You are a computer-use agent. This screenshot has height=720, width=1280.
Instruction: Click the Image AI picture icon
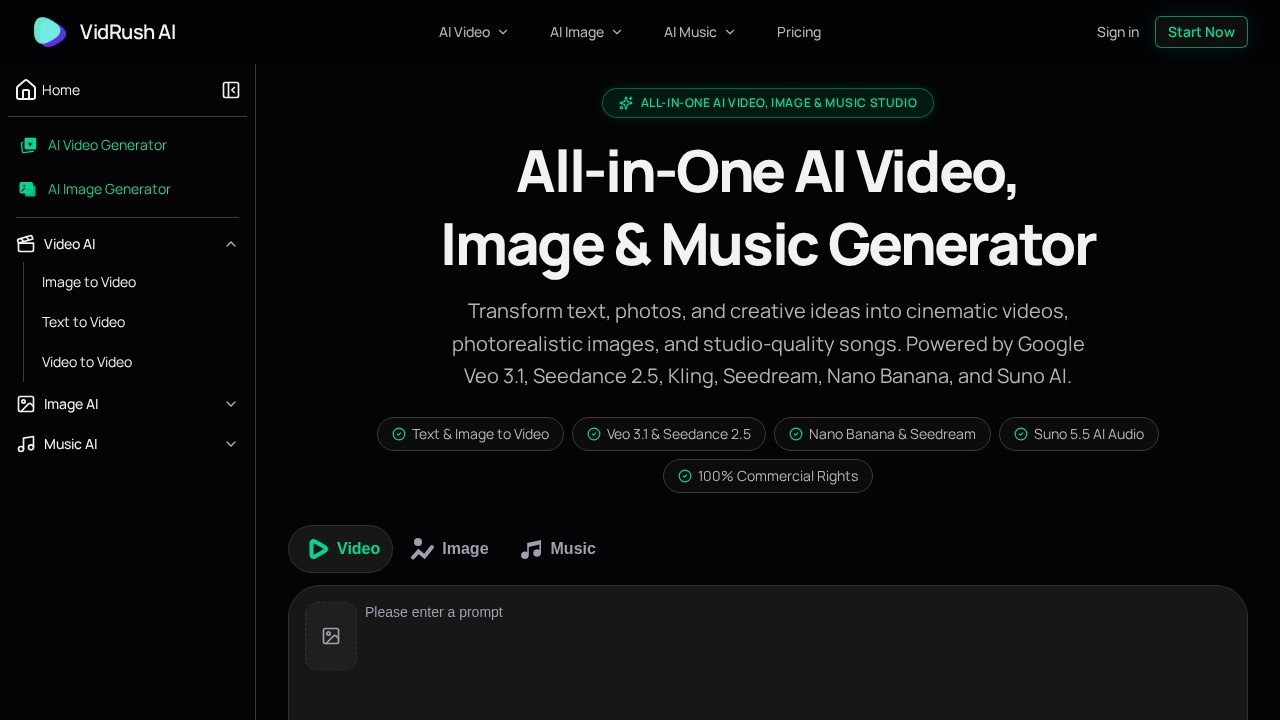[x=26, y=404]
